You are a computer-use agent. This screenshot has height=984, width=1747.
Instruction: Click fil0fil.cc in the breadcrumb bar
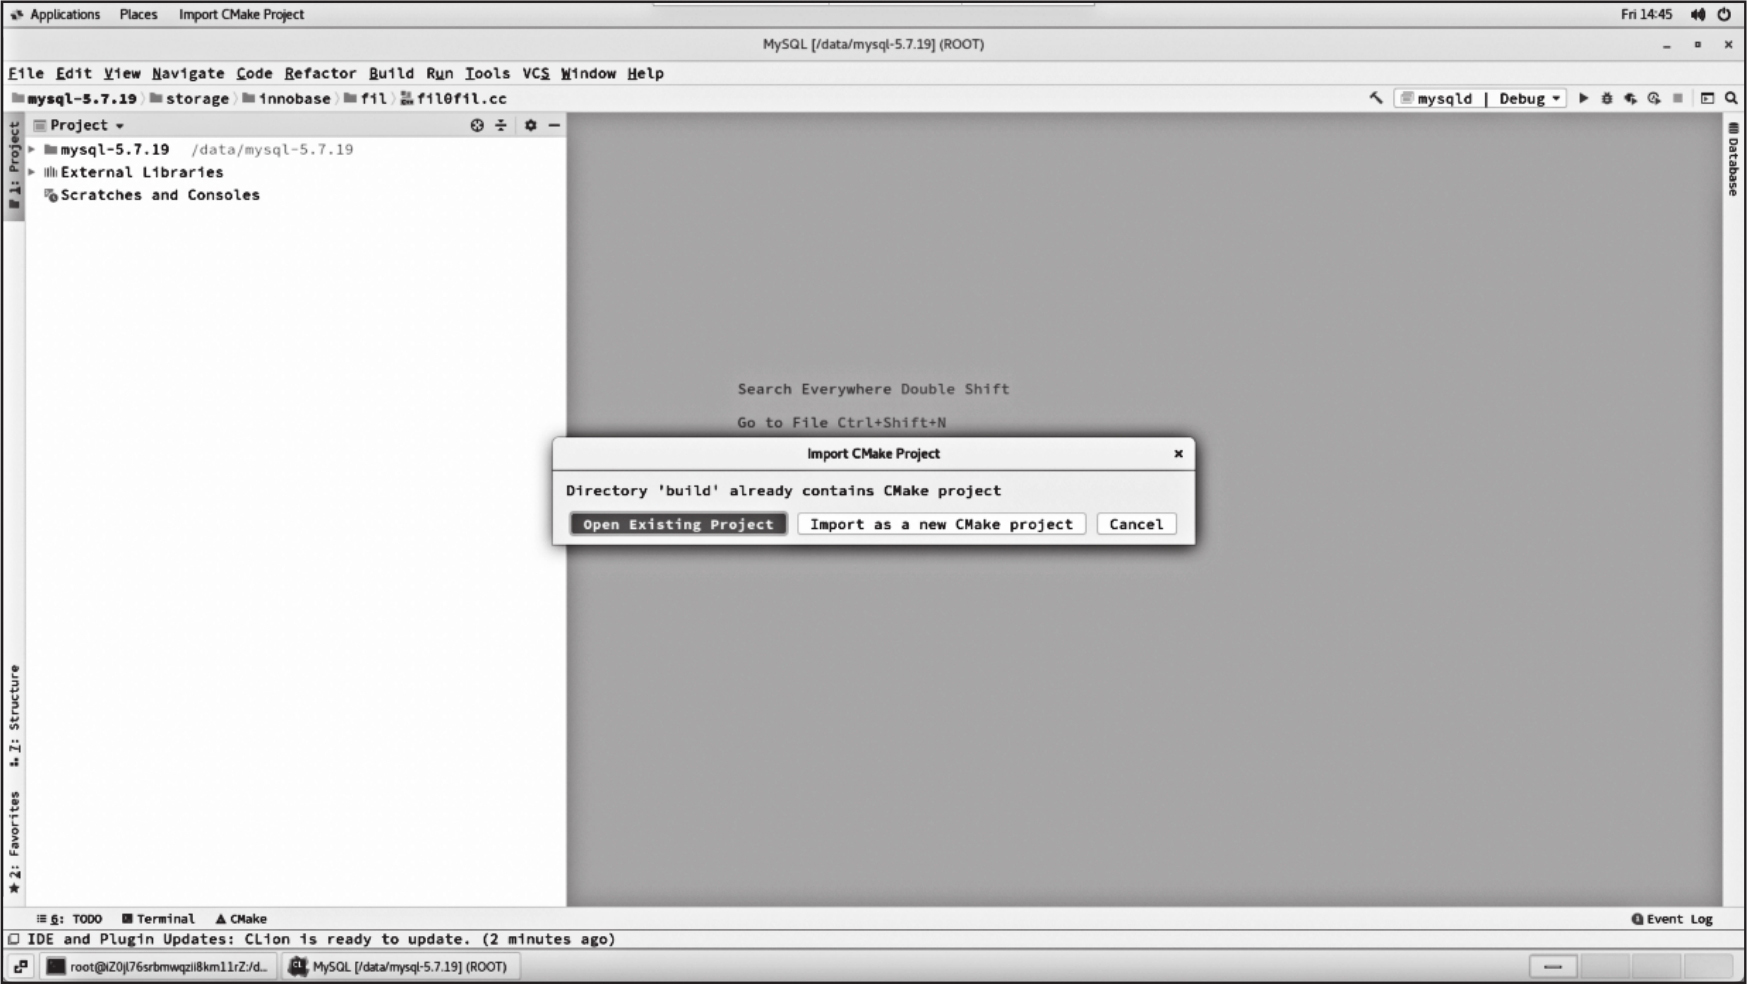(454, 98)
